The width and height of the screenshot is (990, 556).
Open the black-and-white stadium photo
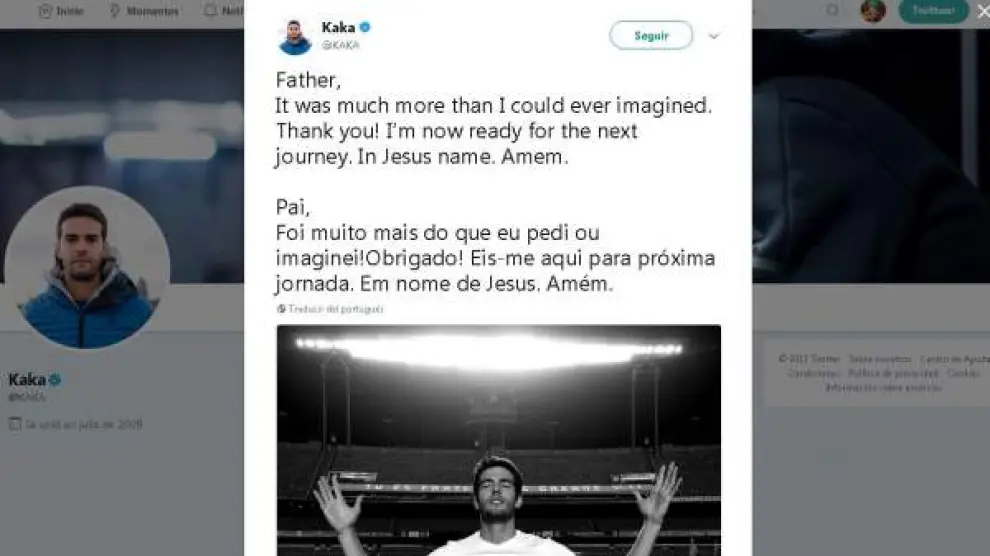point(498,440)
